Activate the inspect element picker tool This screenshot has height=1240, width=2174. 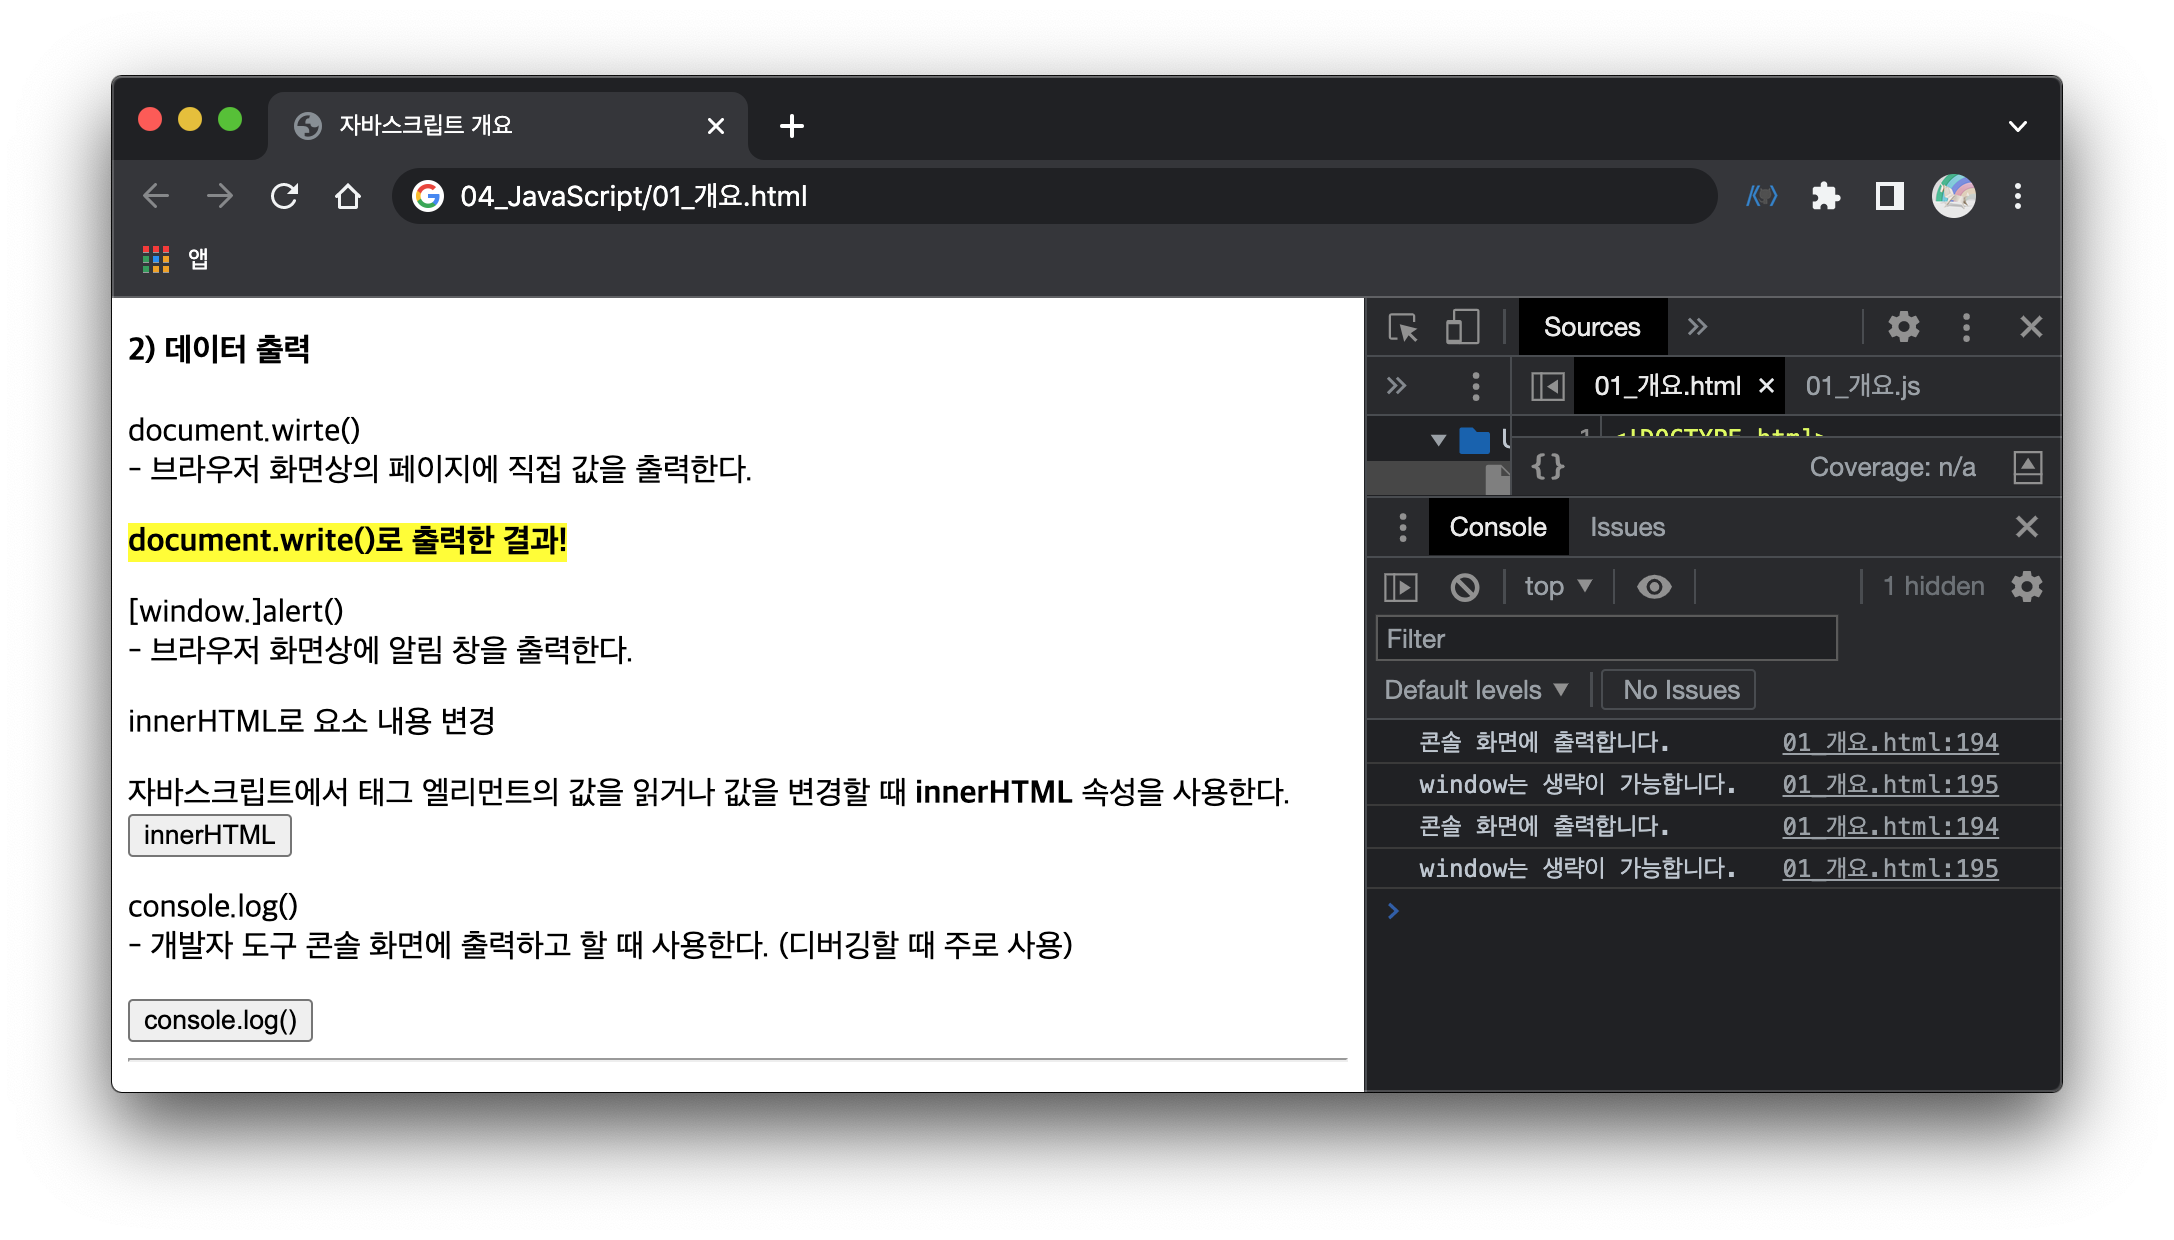[x=1403, y=327]
